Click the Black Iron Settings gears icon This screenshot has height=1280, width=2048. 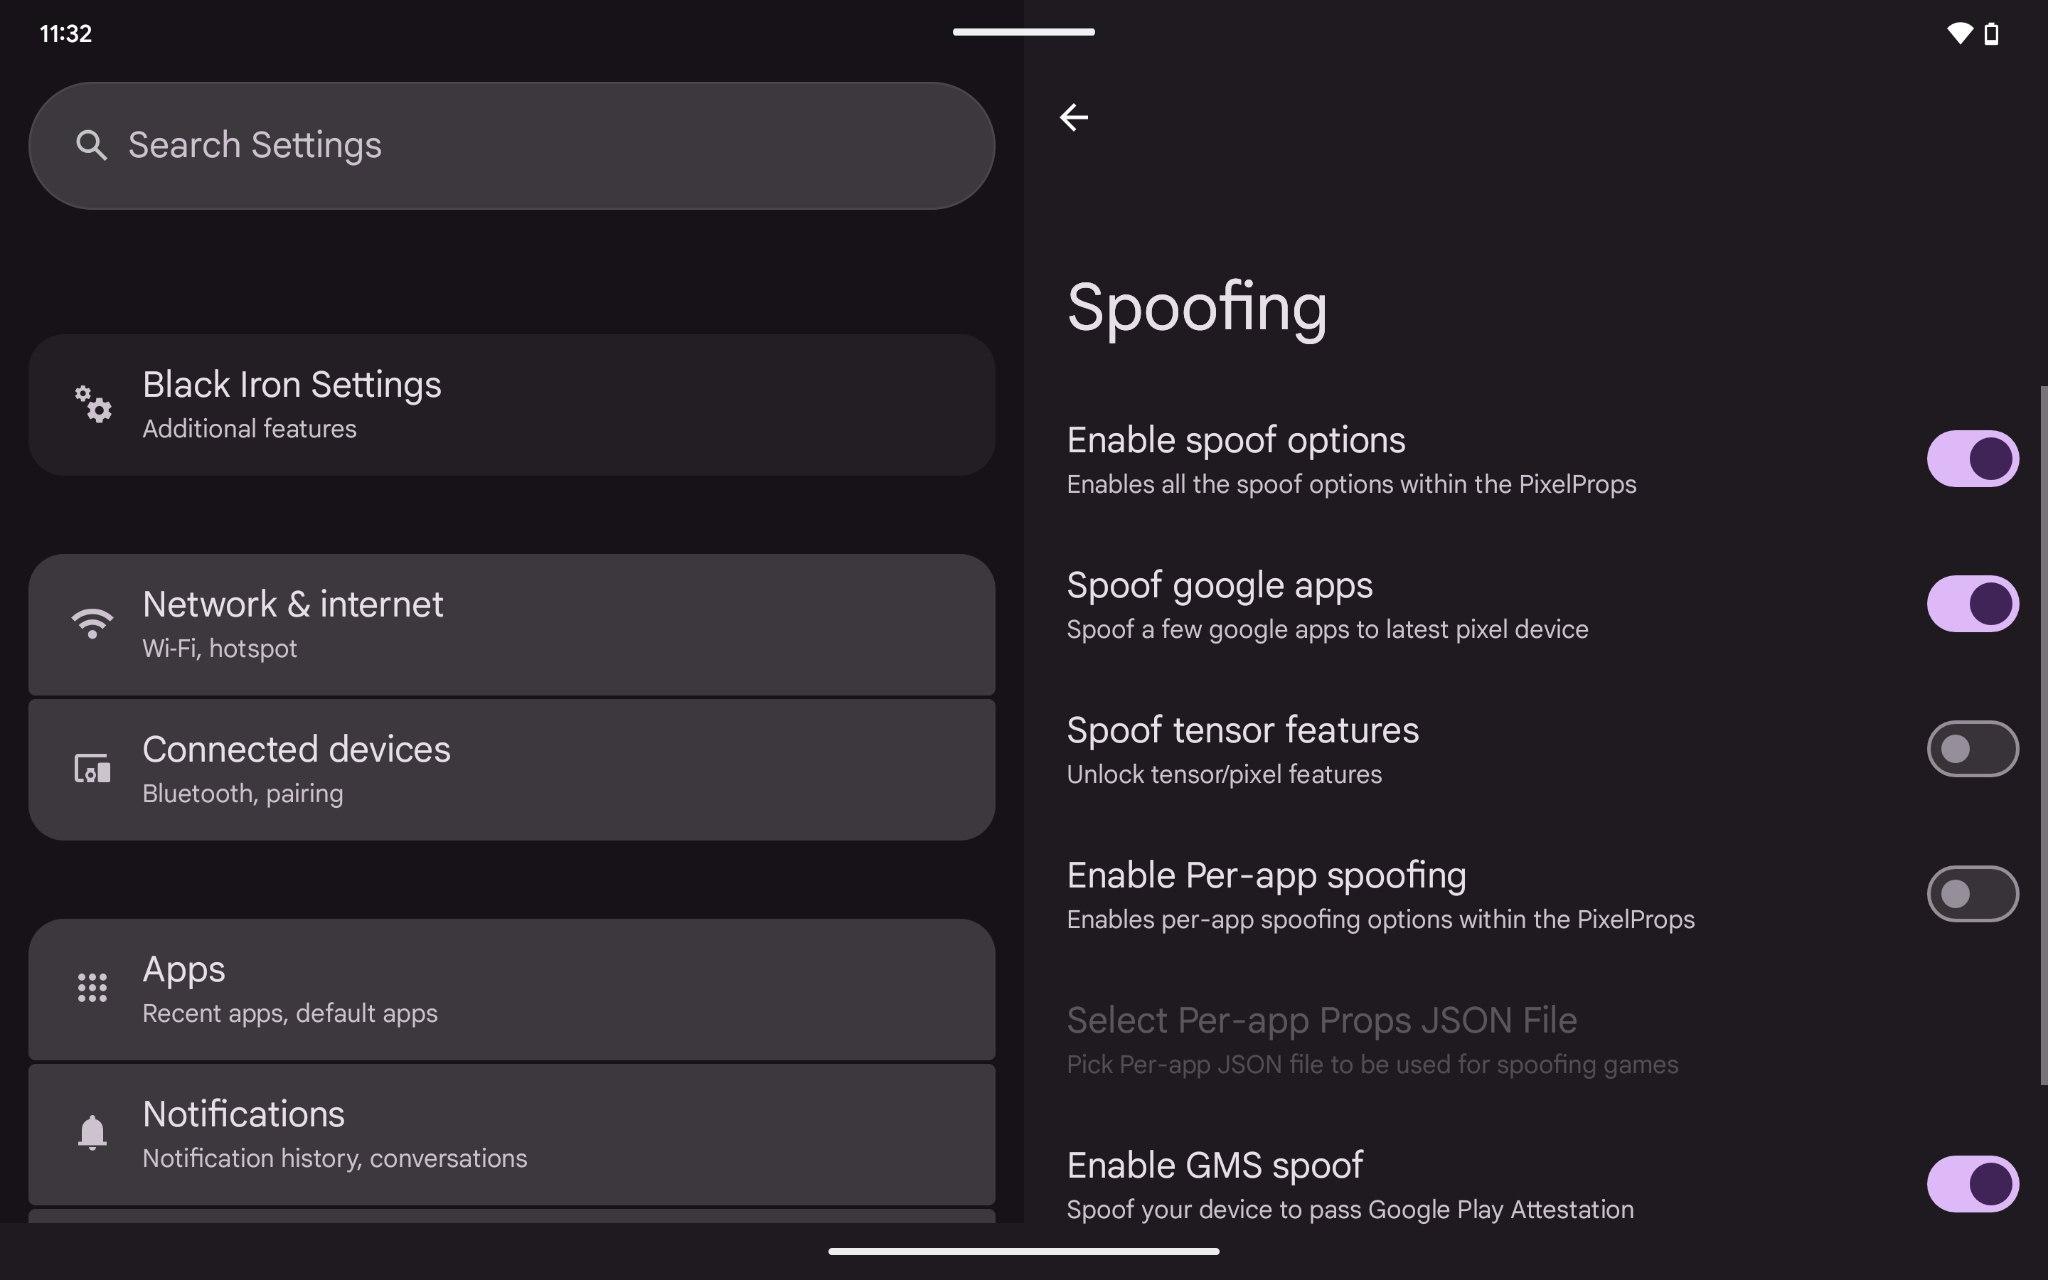click(93, 404)
